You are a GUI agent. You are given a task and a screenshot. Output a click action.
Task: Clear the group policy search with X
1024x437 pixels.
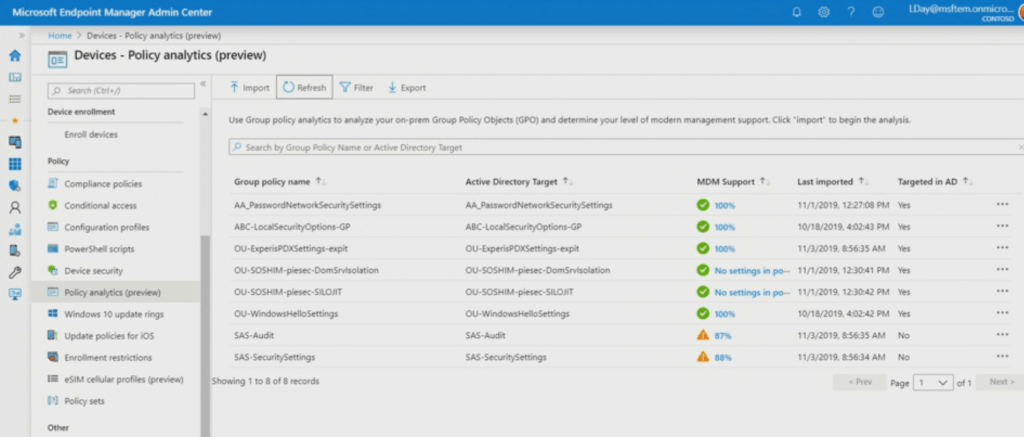pyautogui.click(x=1020, y=148)
